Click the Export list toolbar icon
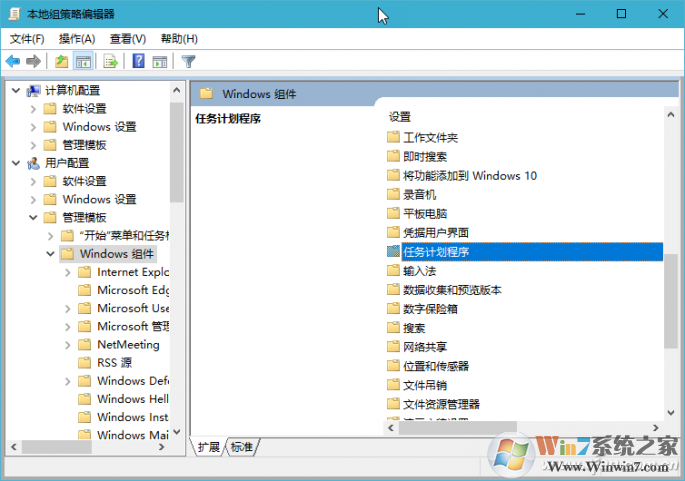Image resolution: width=685 pixels, height=481 pixels. point(111,61)
